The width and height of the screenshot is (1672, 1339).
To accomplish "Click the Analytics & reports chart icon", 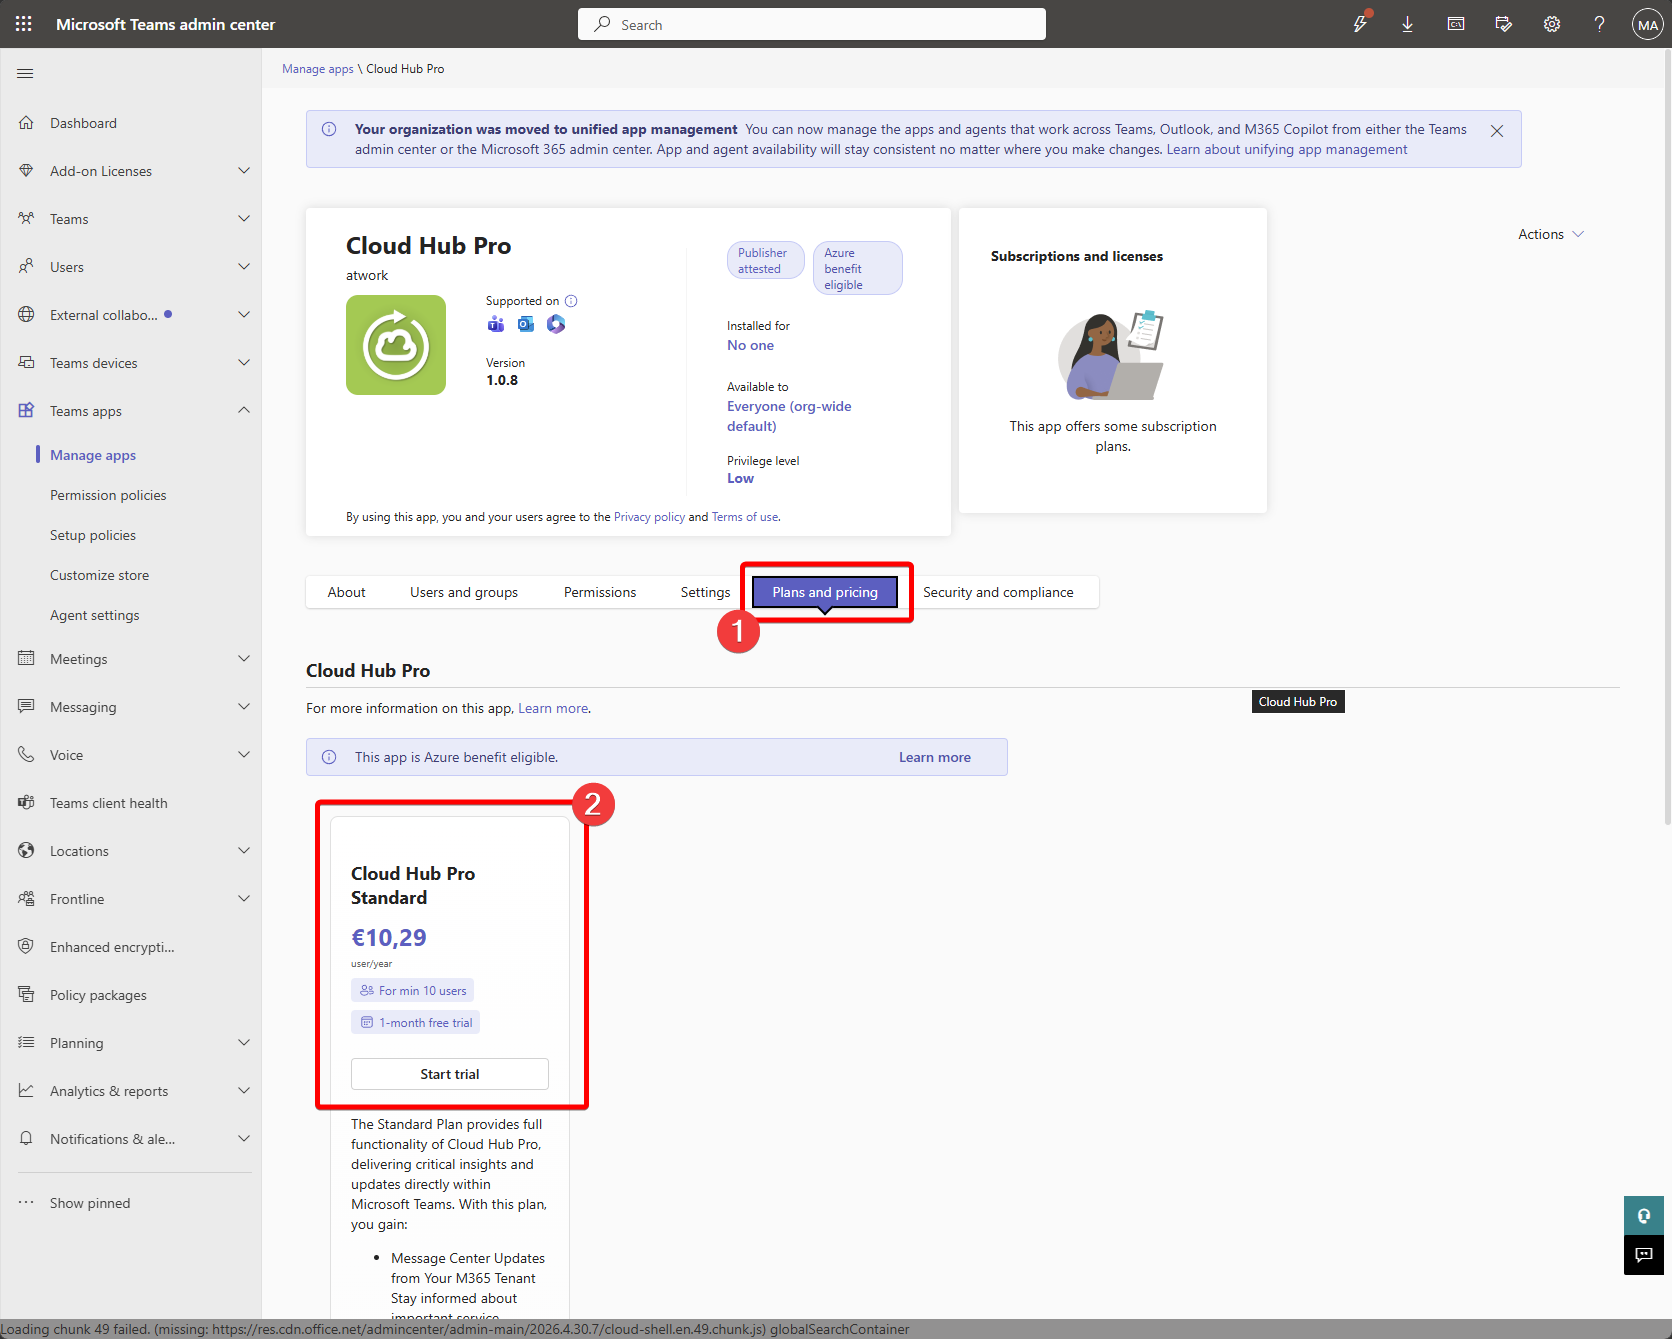I will [x=26, y=1091].
